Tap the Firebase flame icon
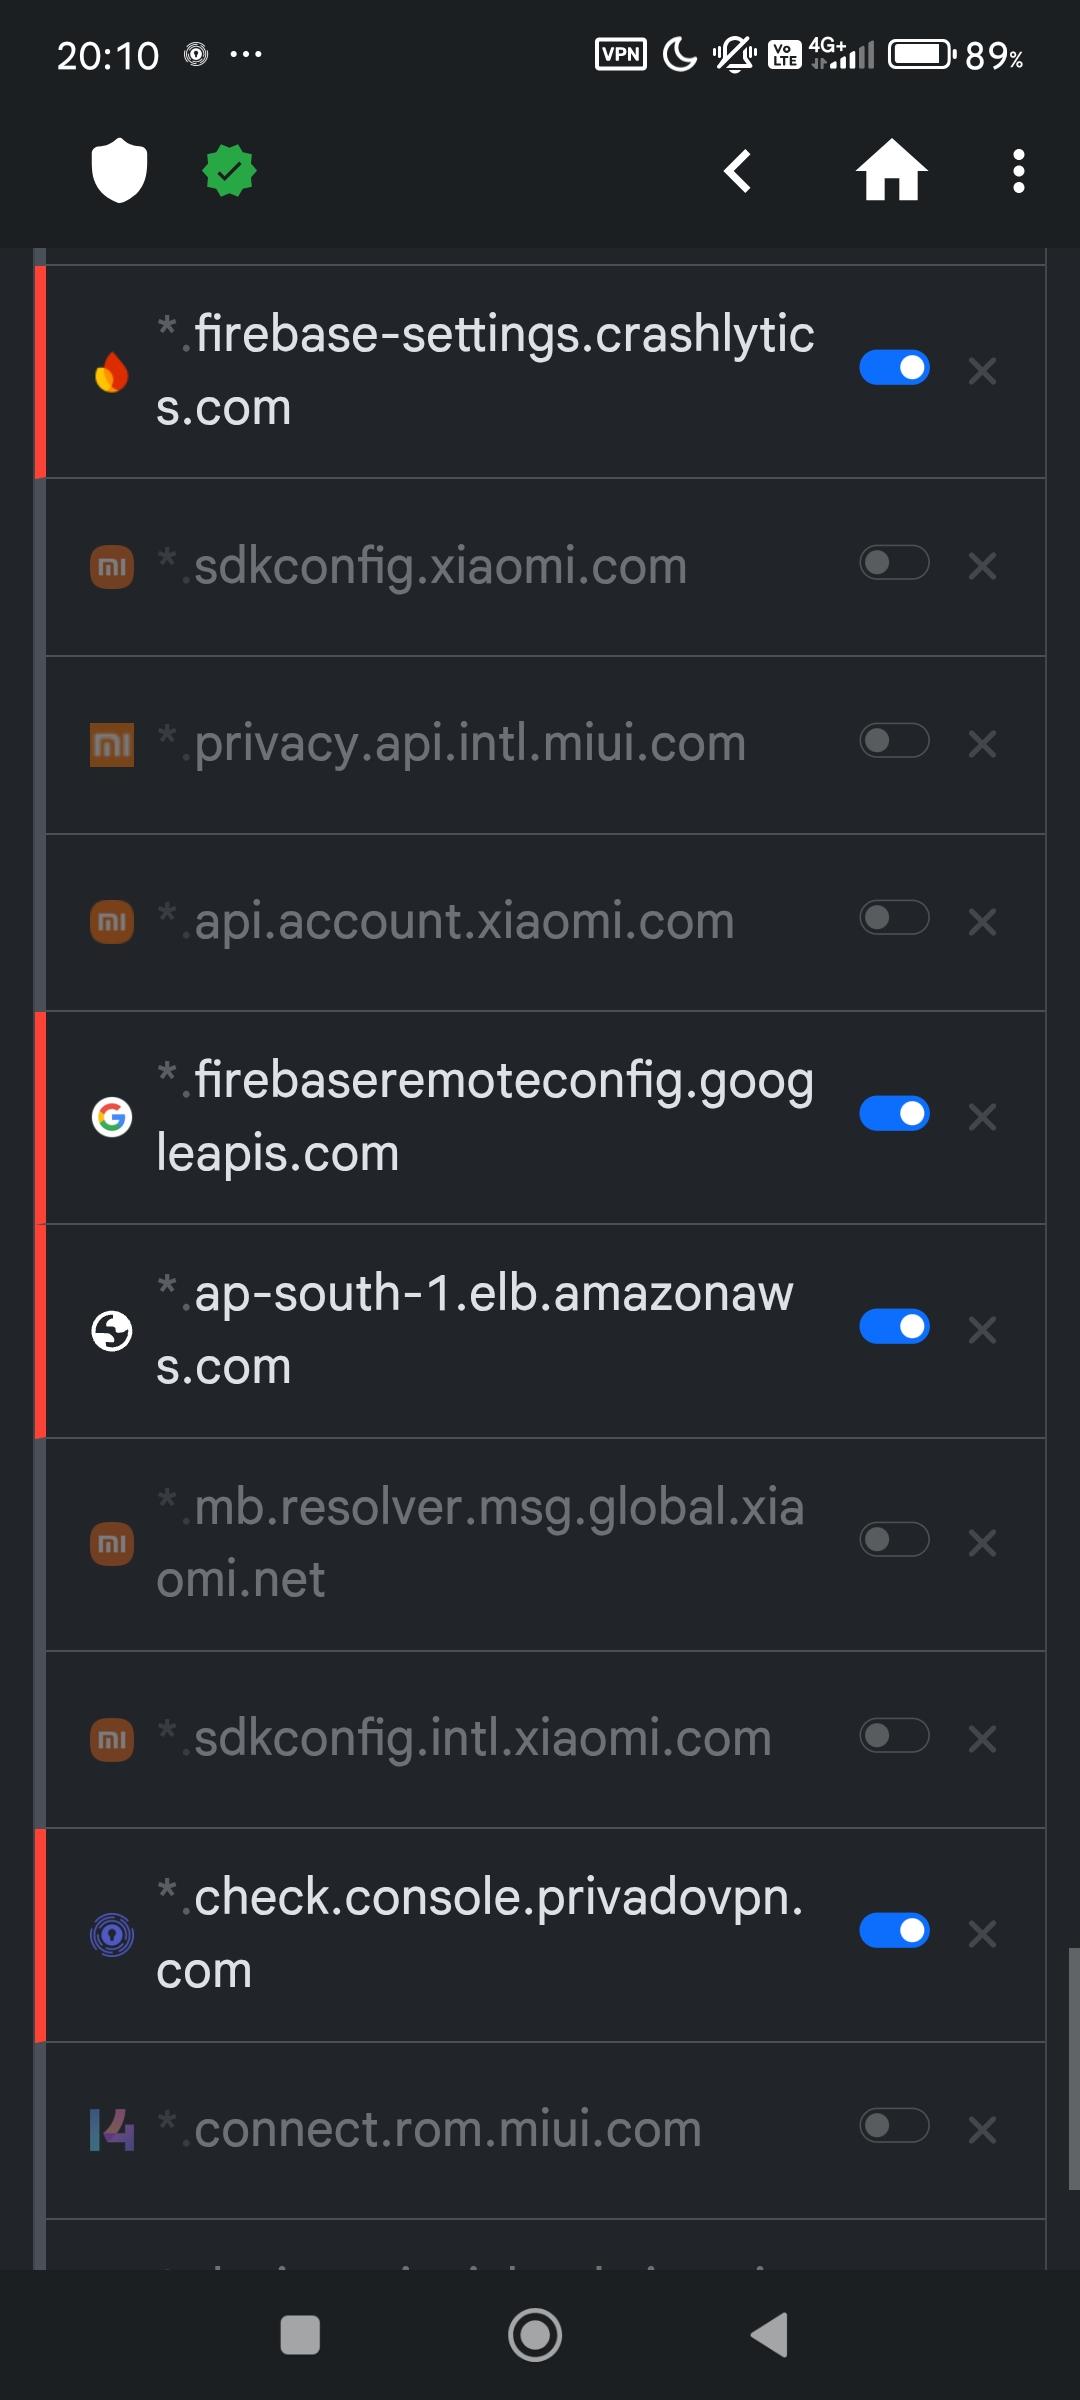 point(112,372)
